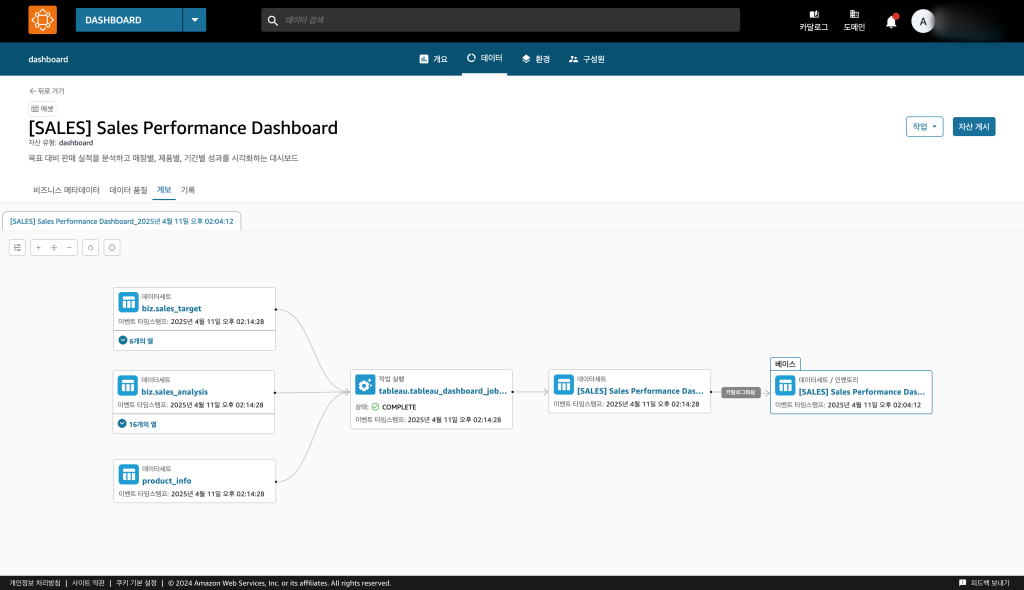Screen dimensions: 1024x590
Task: Go back via 뒤로 가기 link
Action: [x=46, y=91]
